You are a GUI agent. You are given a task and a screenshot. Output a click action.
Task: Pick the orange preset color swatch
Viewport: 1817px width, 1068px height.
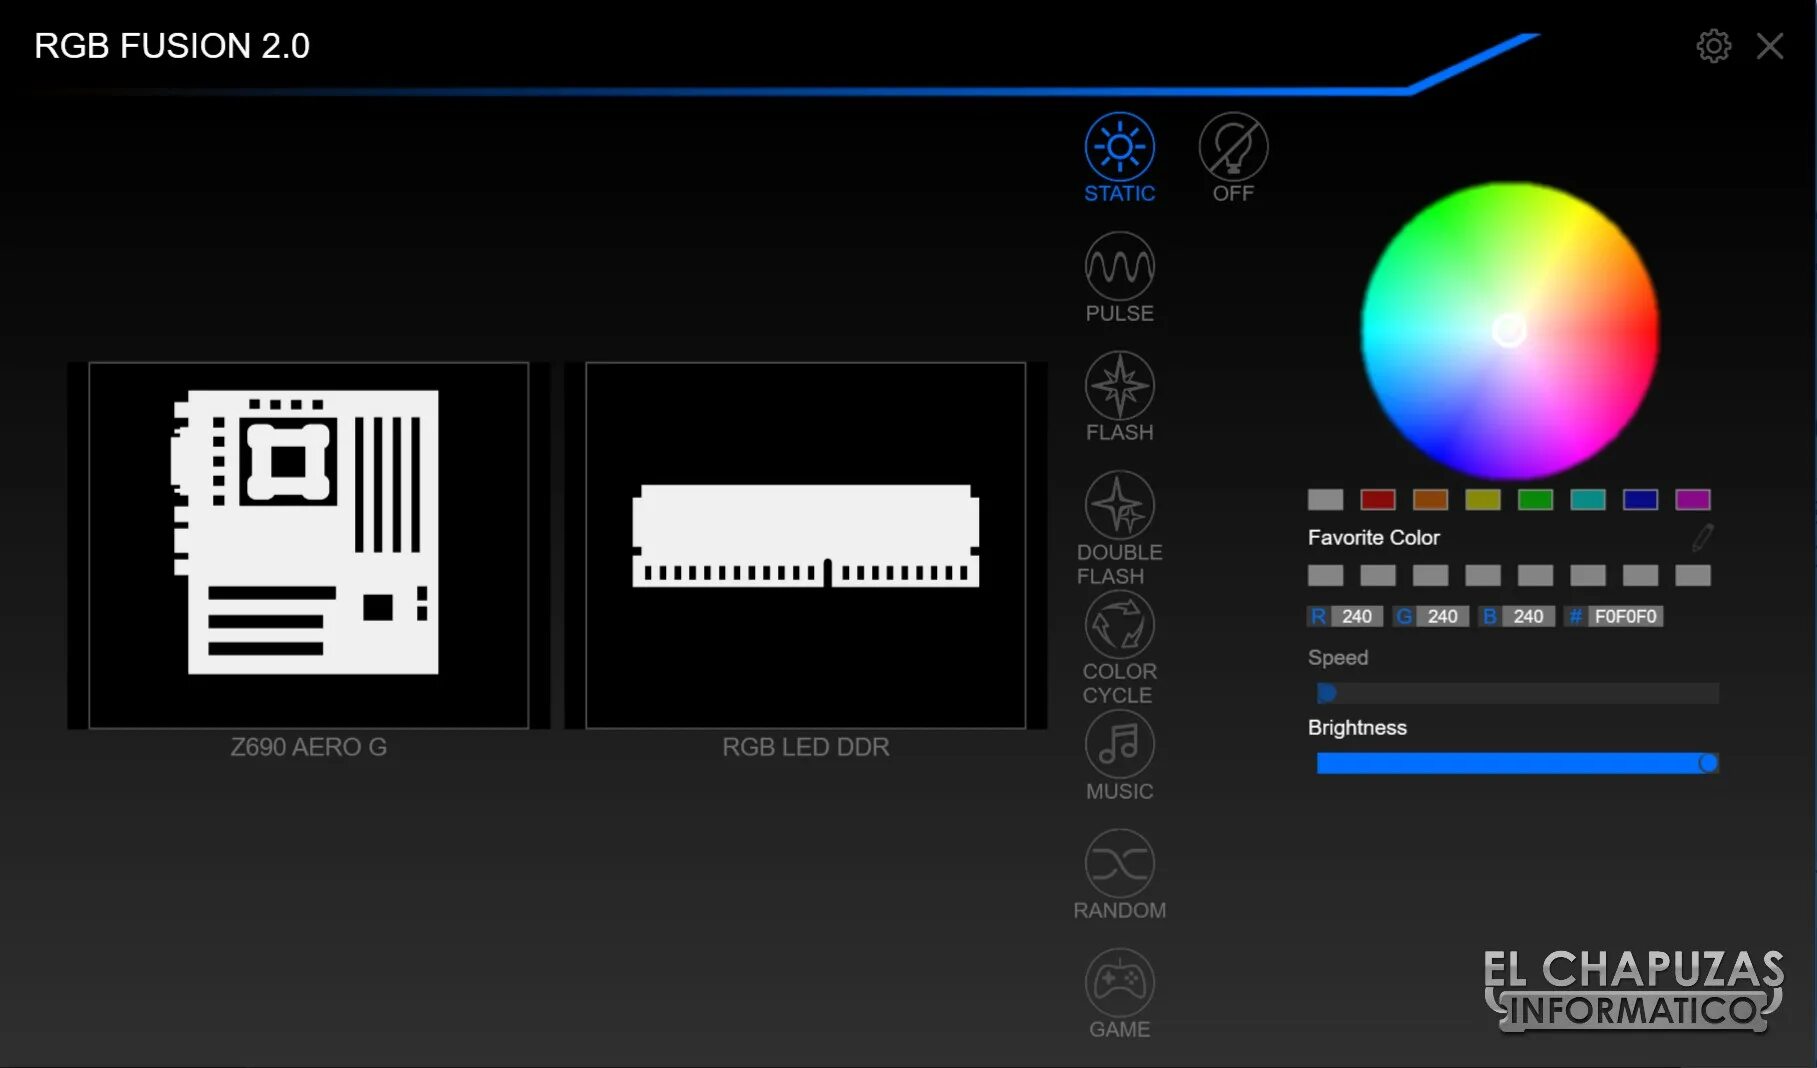(1430, 499)
